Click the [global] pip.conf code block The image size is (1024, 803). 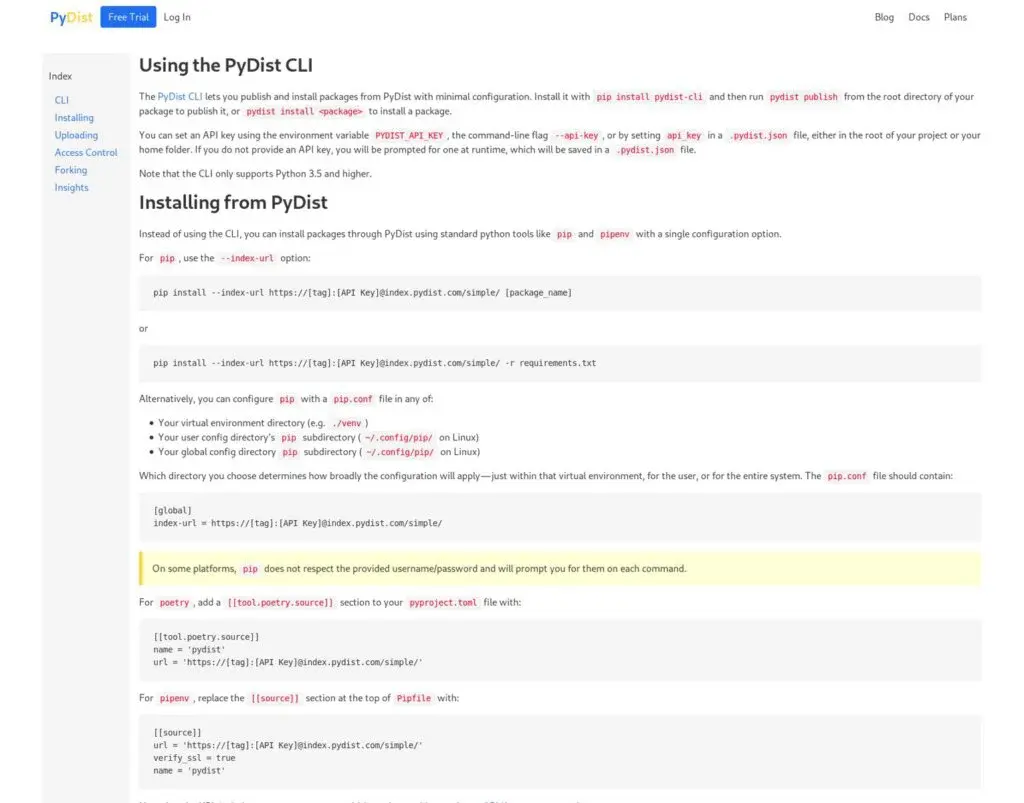(560, 516)
